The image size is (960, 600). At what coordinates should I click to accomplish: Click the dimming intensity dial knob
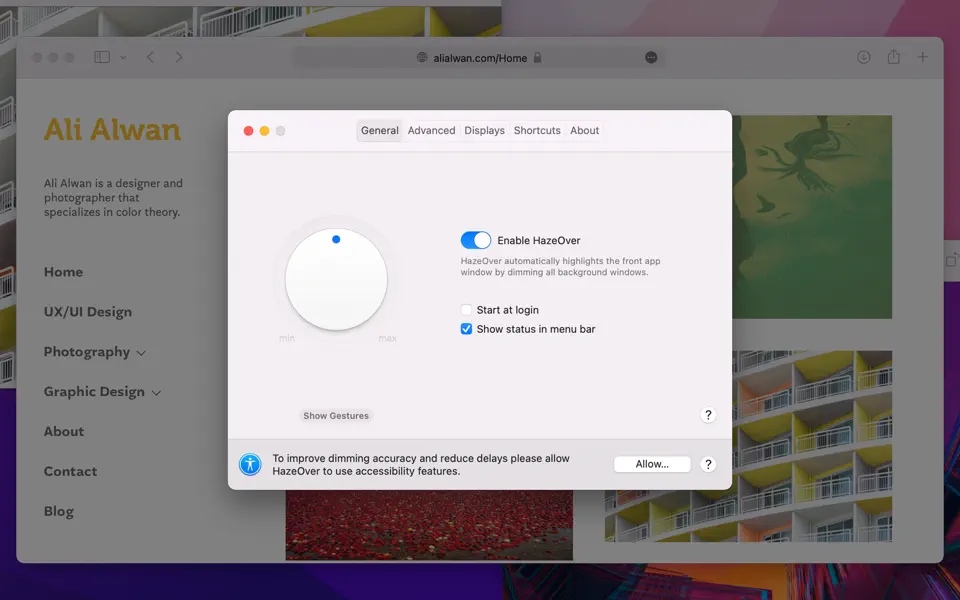click(336, 279)
